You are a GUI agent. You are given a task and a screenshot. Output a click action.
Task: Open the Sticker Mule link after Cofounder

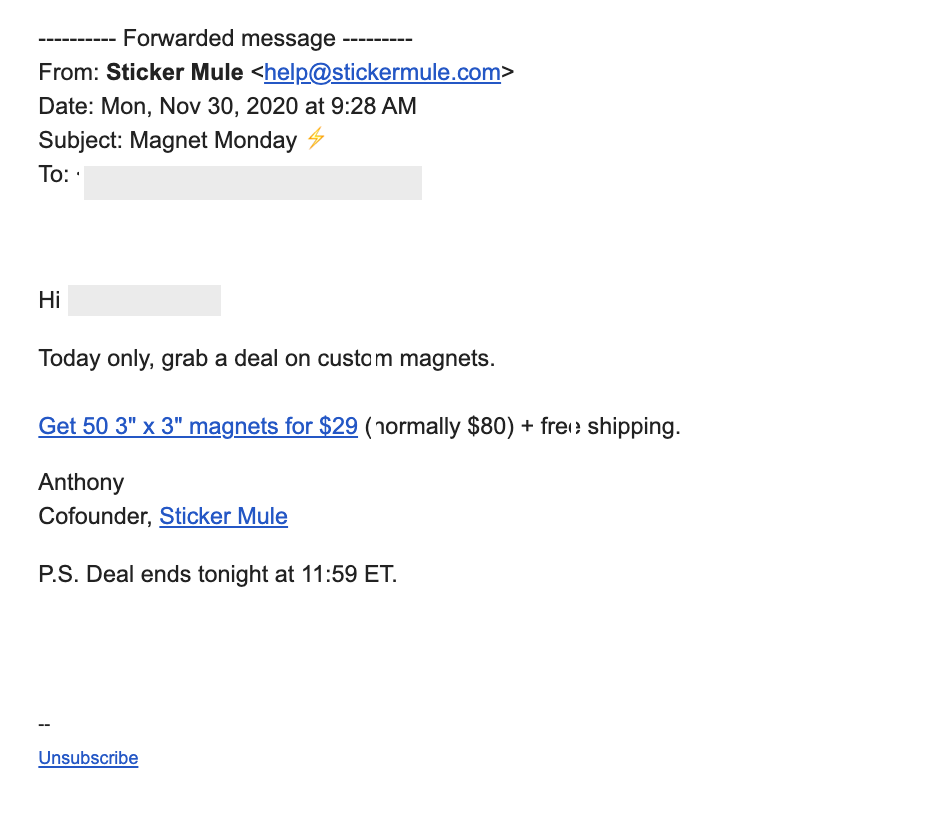point(223,516)
